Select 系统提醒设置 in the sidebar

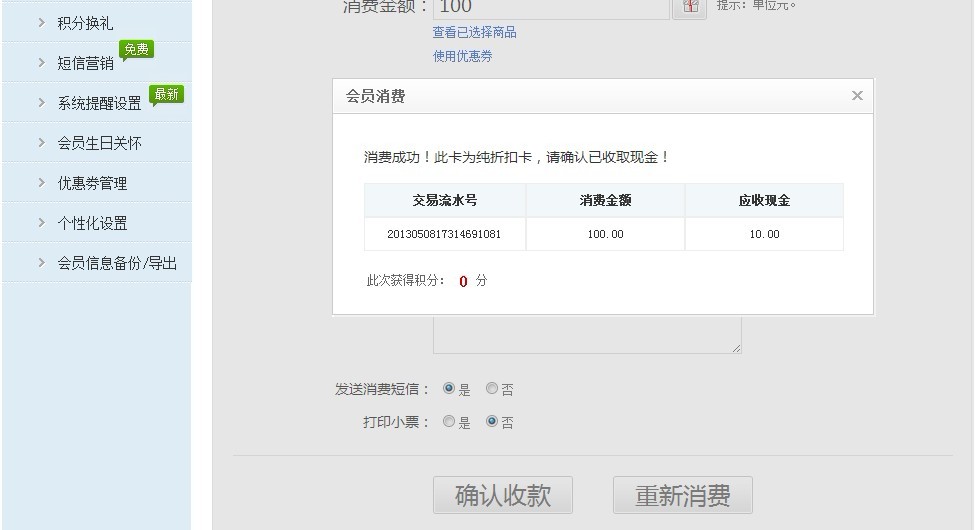pyautogui.click(x=99, y=103)
